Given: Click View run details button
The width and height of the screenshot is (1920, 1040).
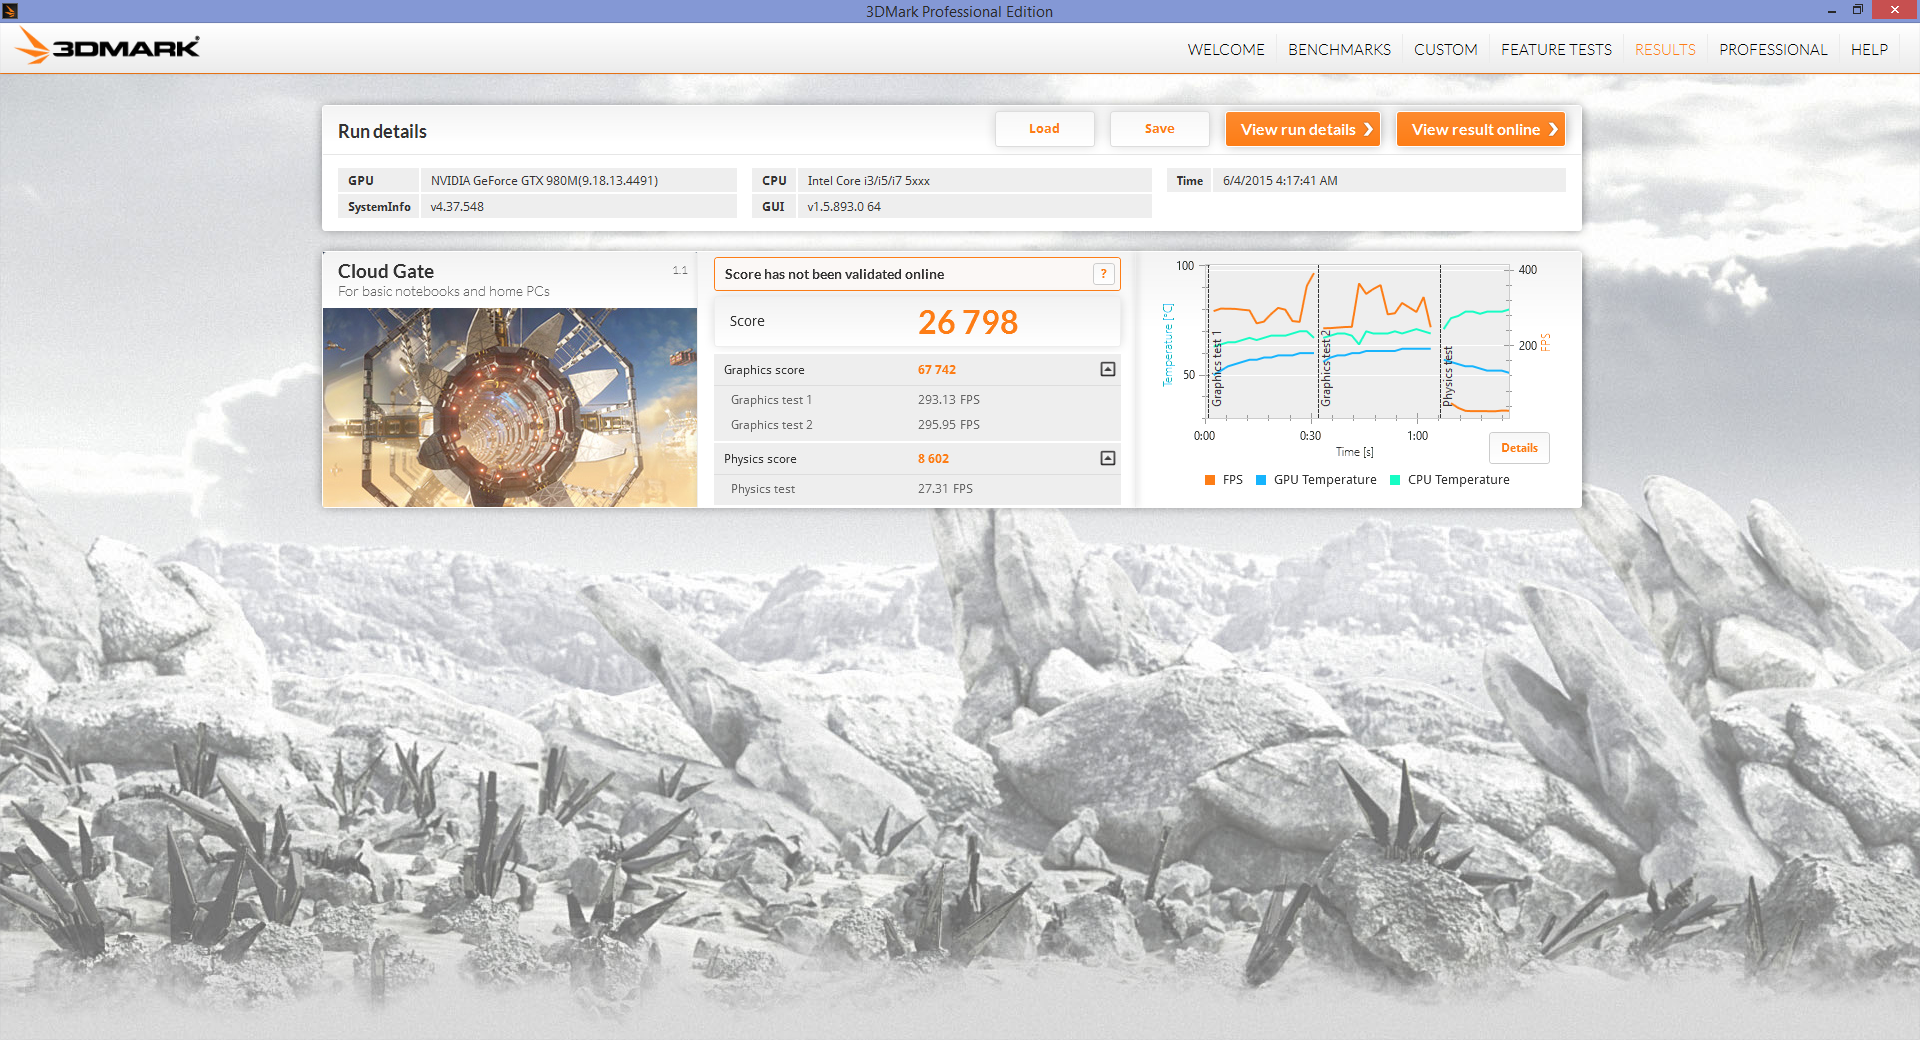Looking at the screenshot, I should click(1303, 129).
